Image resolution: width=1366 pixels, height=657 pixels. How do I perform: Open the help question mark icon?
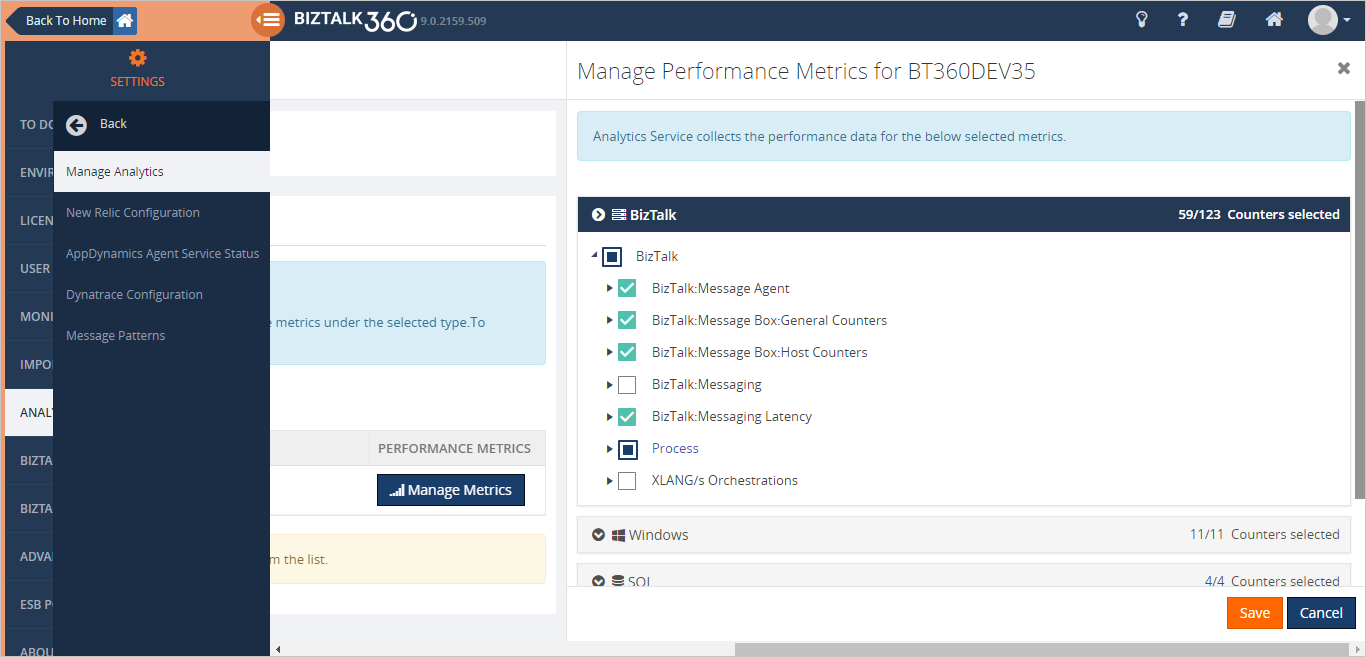(x=1183, y=20)
